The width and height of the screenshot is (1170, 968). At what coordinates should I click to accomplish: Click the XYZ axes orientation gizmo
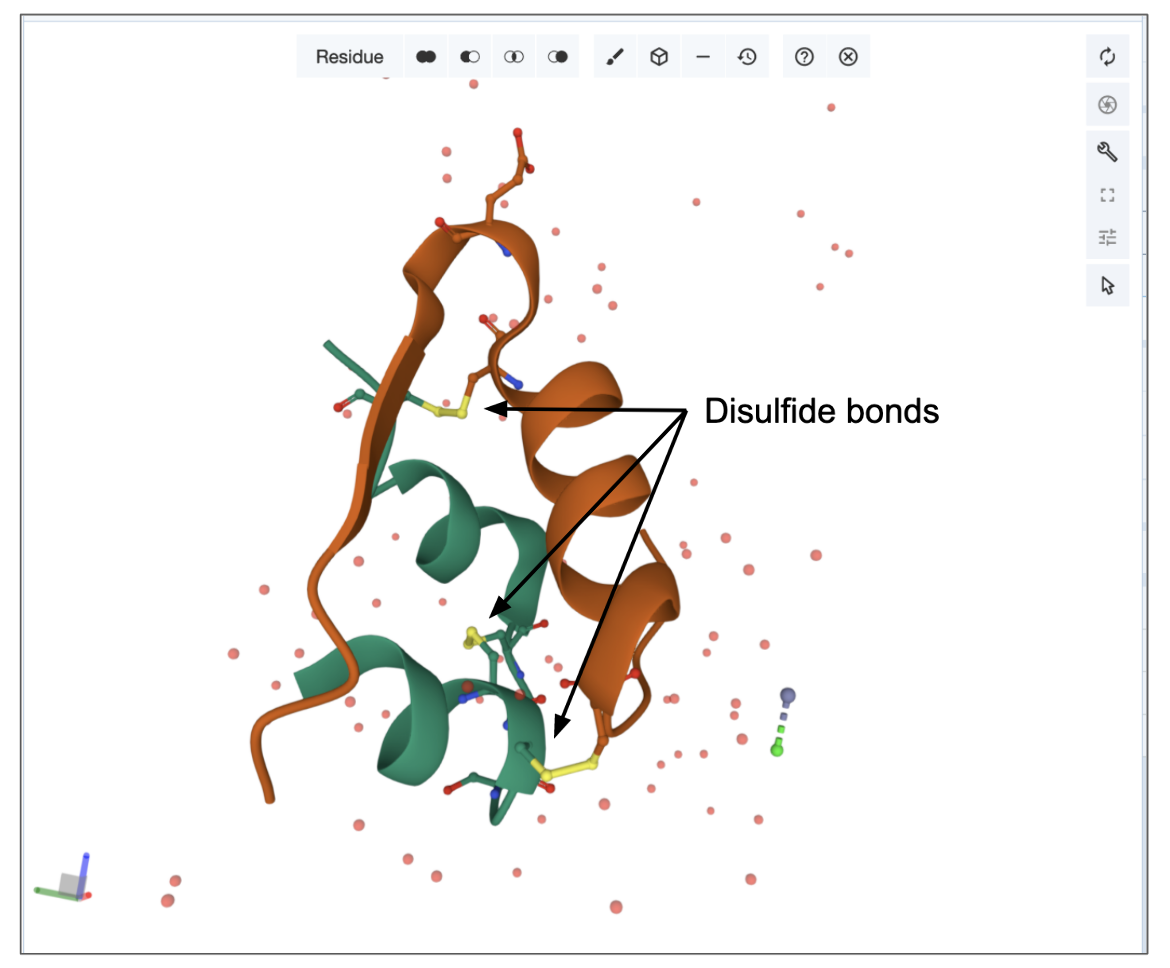[x=67, y=882]
